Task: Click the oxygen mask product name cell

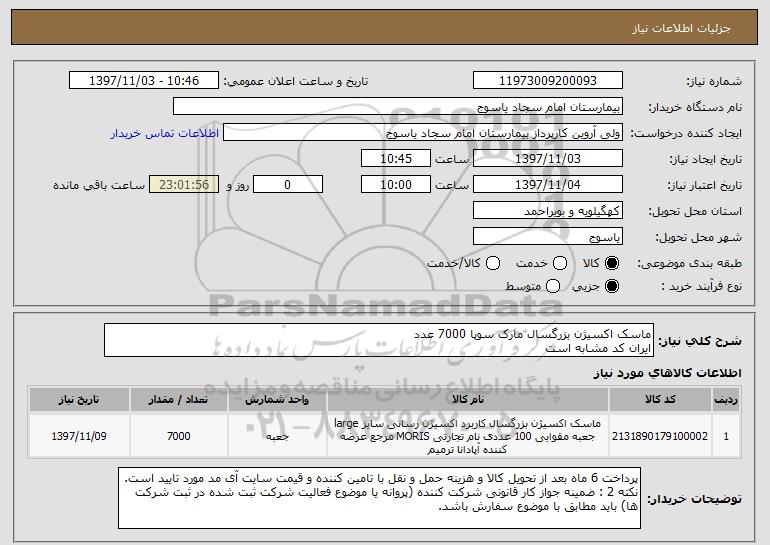Action: point(468,436)
